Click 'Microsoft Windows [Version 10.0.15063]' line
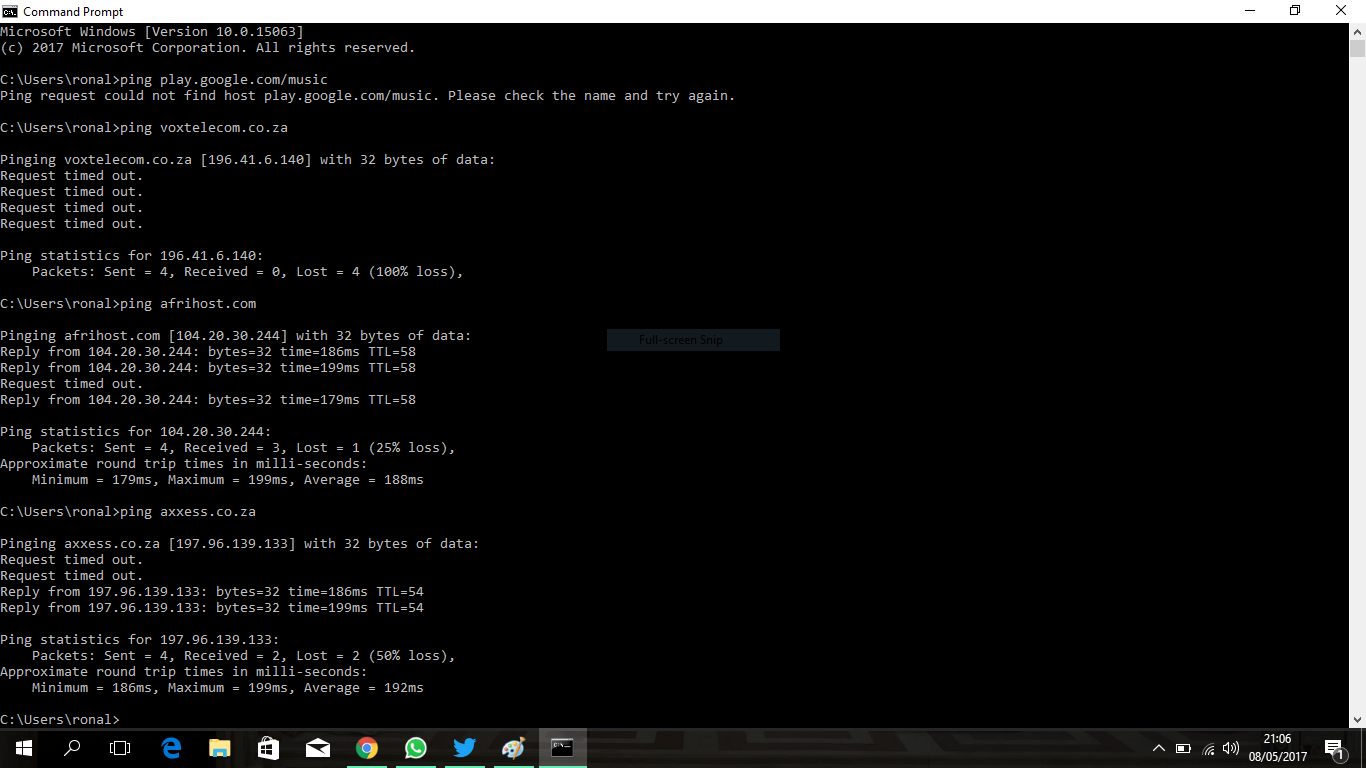 [152, 31]
